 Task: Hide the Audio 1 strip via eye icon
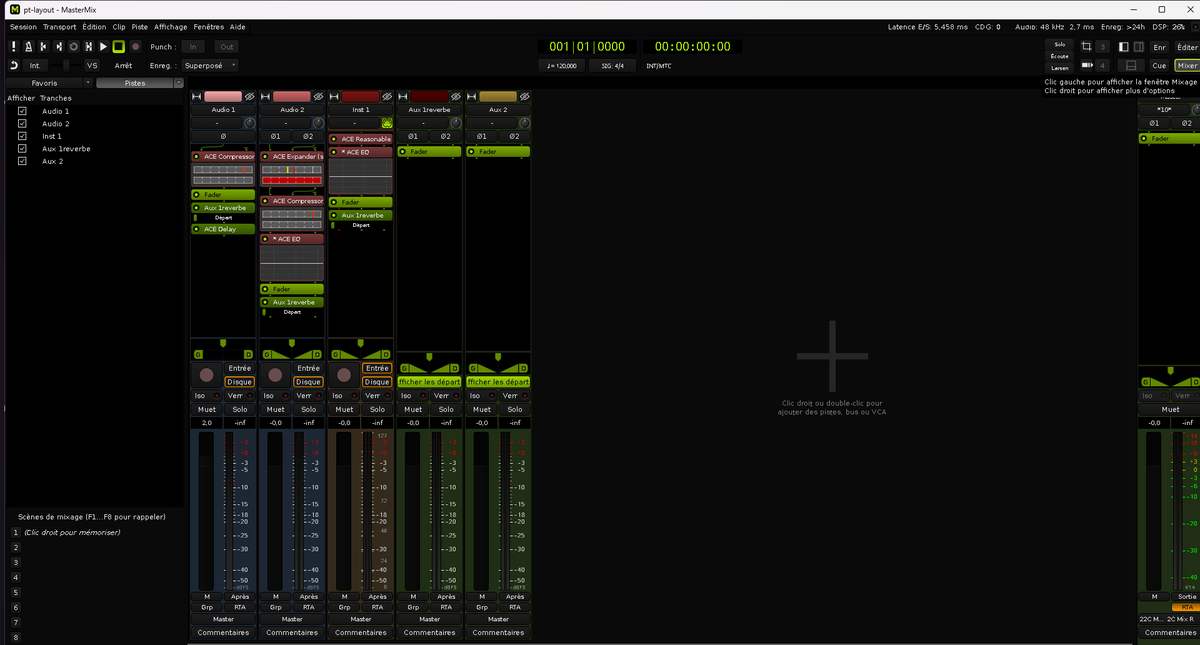coord(250,97)
